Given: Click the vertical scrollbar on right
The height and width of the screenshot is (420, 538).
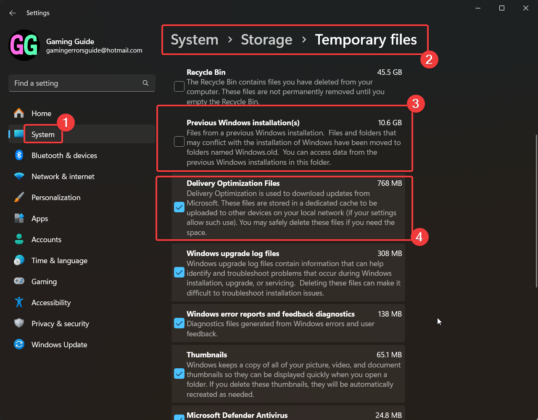Looking at the screenshot, I should (536, 211).
